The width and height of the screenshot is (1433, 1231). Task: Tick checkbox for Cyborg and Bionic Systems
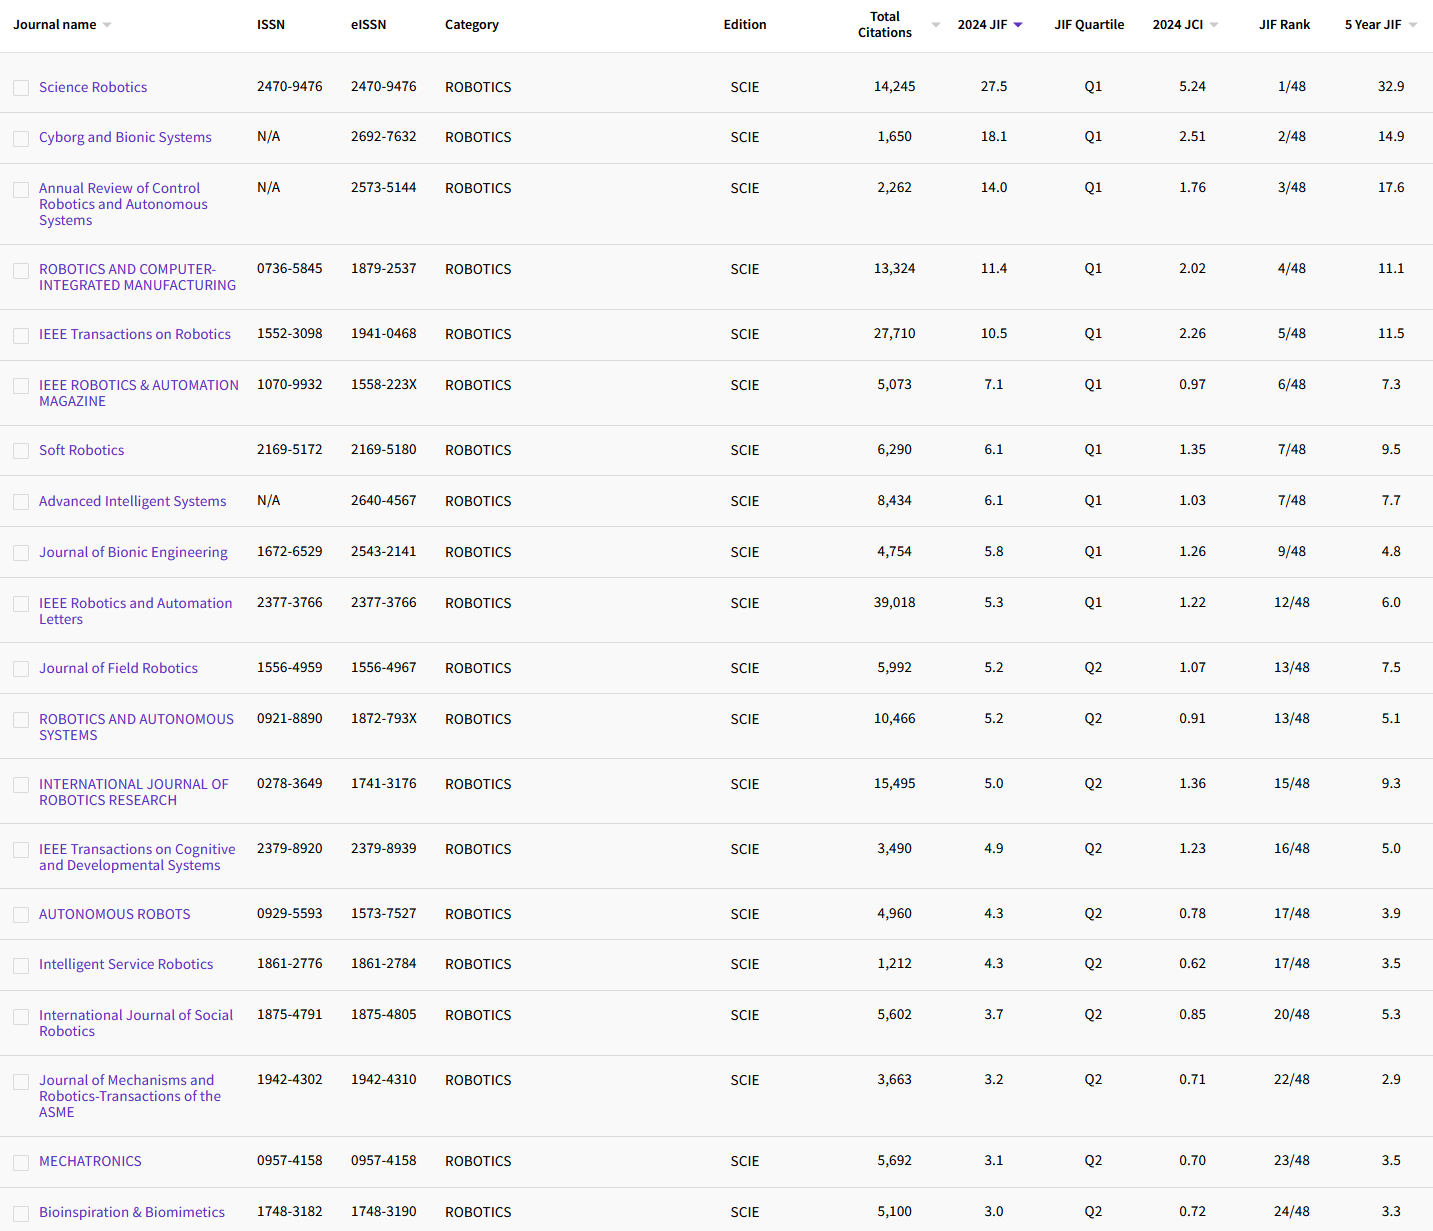point(21,138)
